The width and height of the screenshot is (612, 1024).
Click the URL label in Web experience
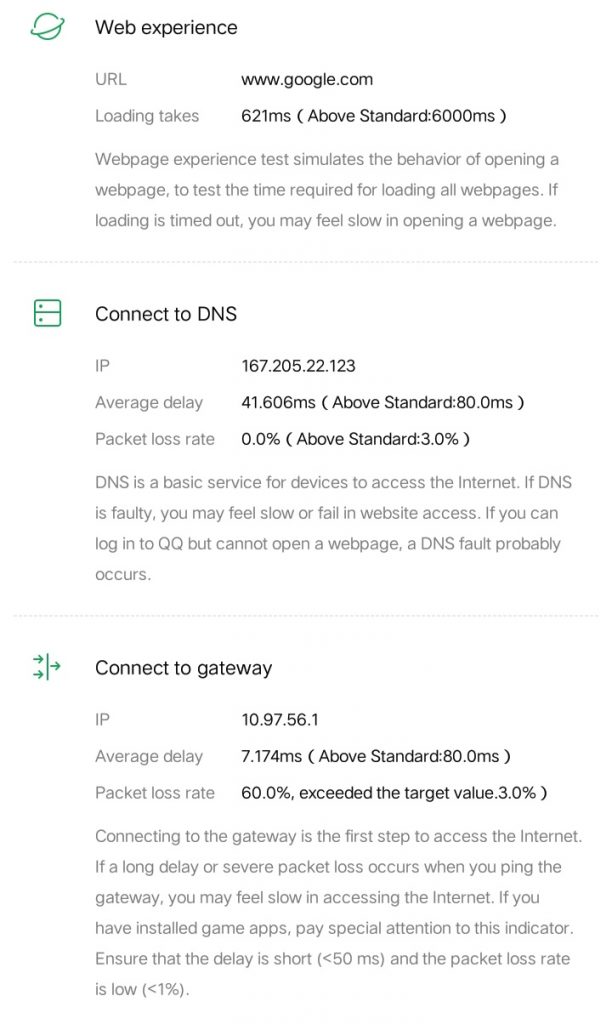(x=111, y=80)
